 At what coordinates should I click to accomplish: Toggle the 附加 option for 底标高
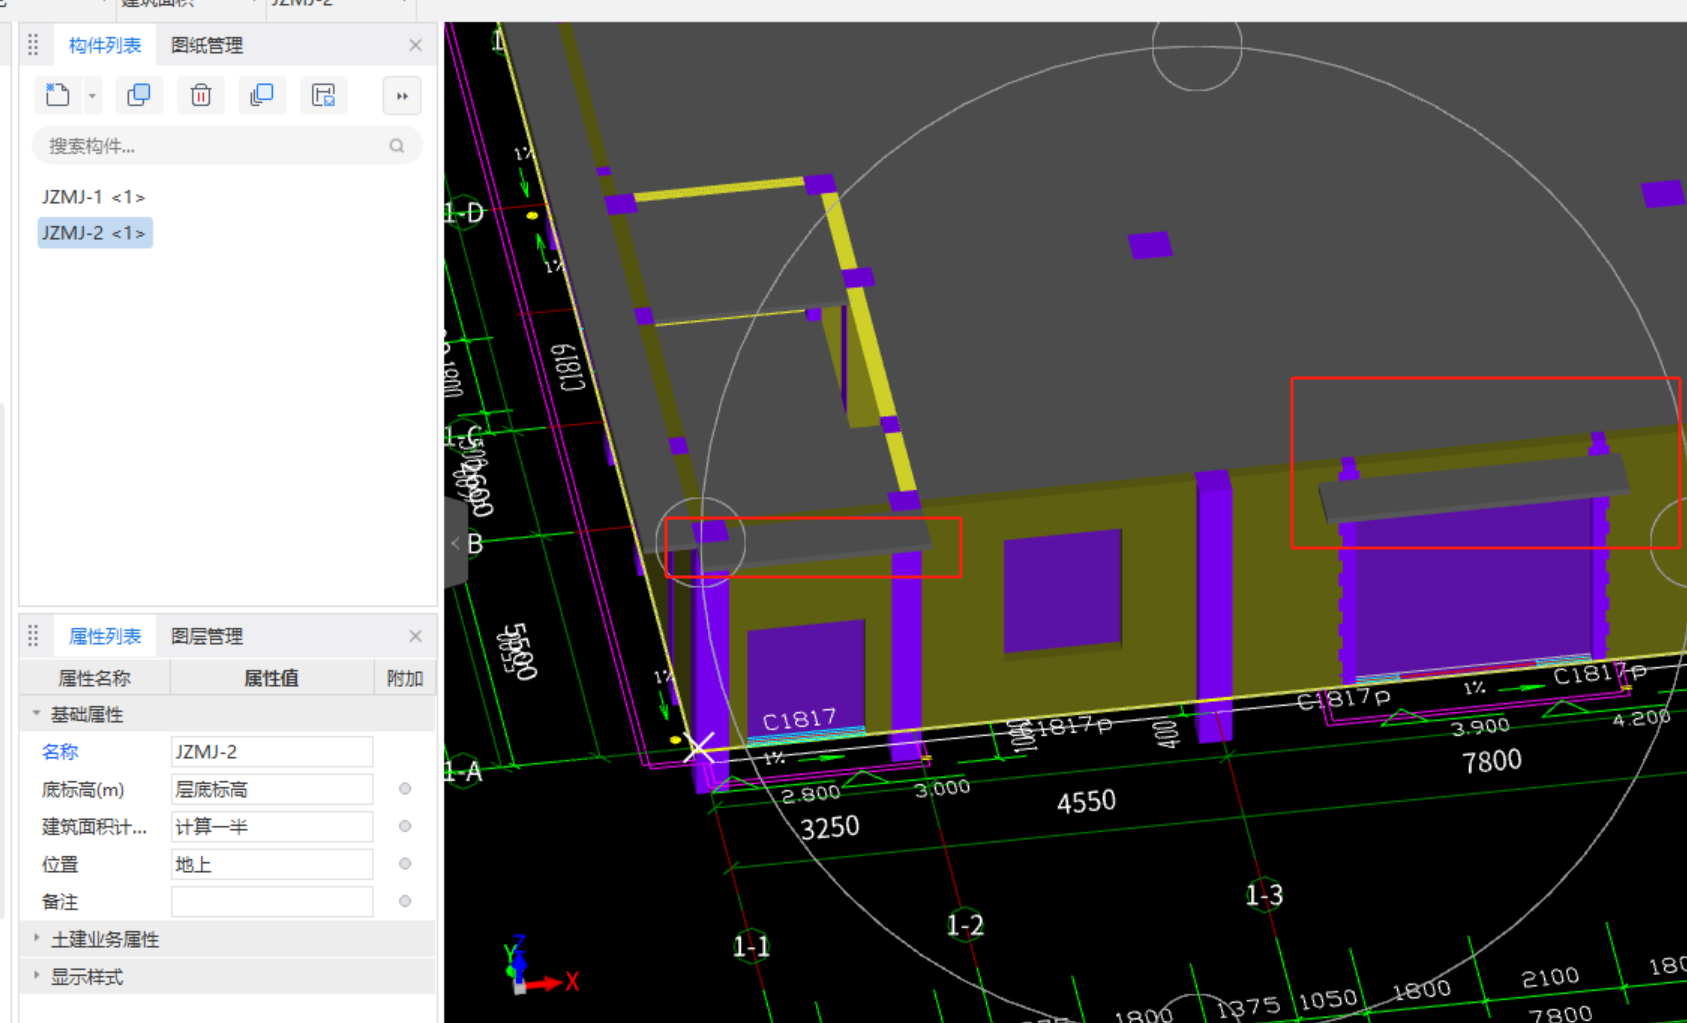[x=405, y=789]
